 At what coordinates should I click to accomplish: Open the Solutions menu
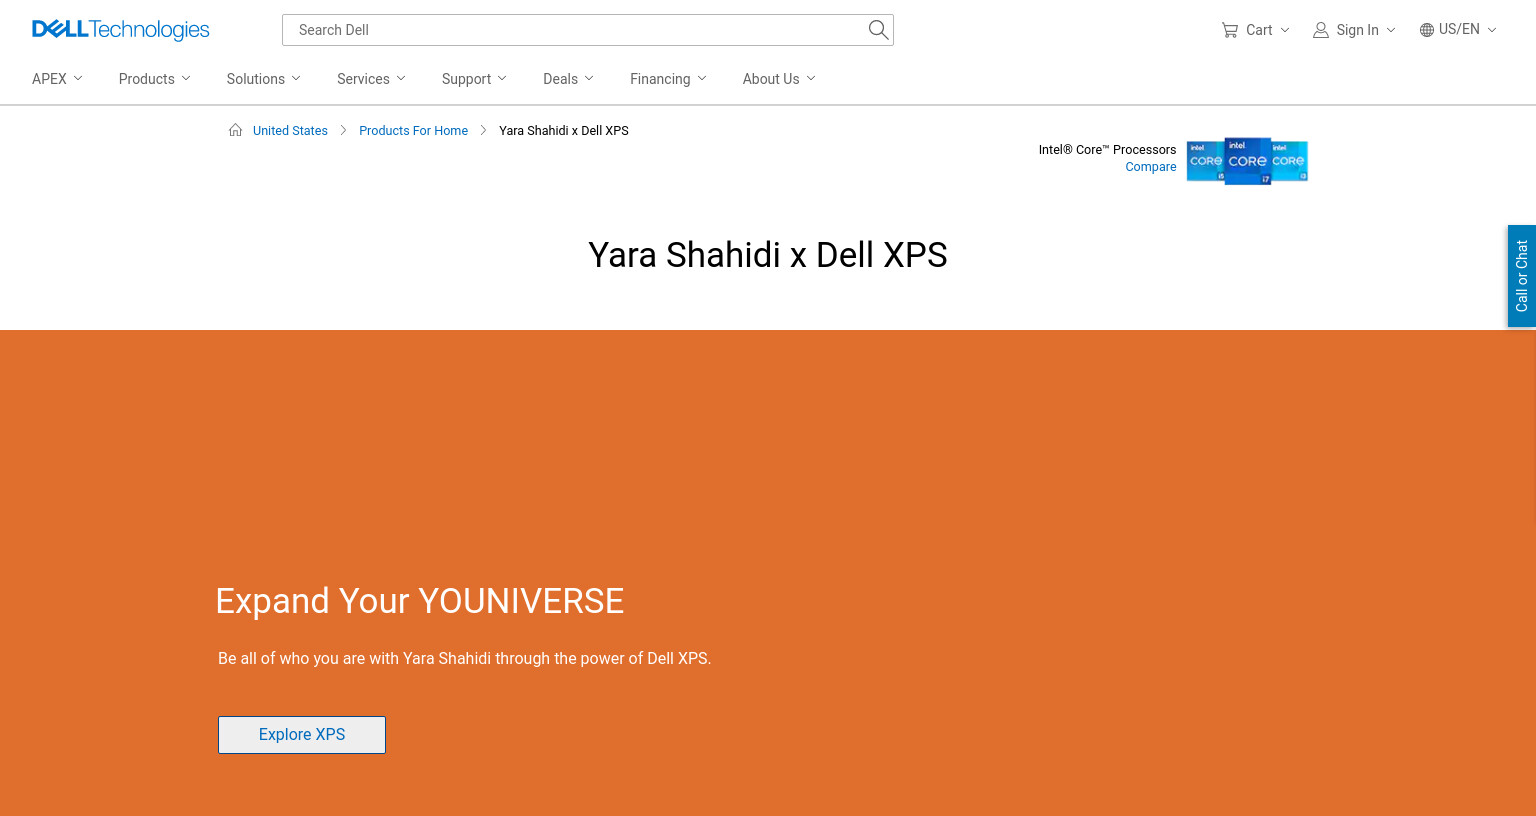(264, 79)
